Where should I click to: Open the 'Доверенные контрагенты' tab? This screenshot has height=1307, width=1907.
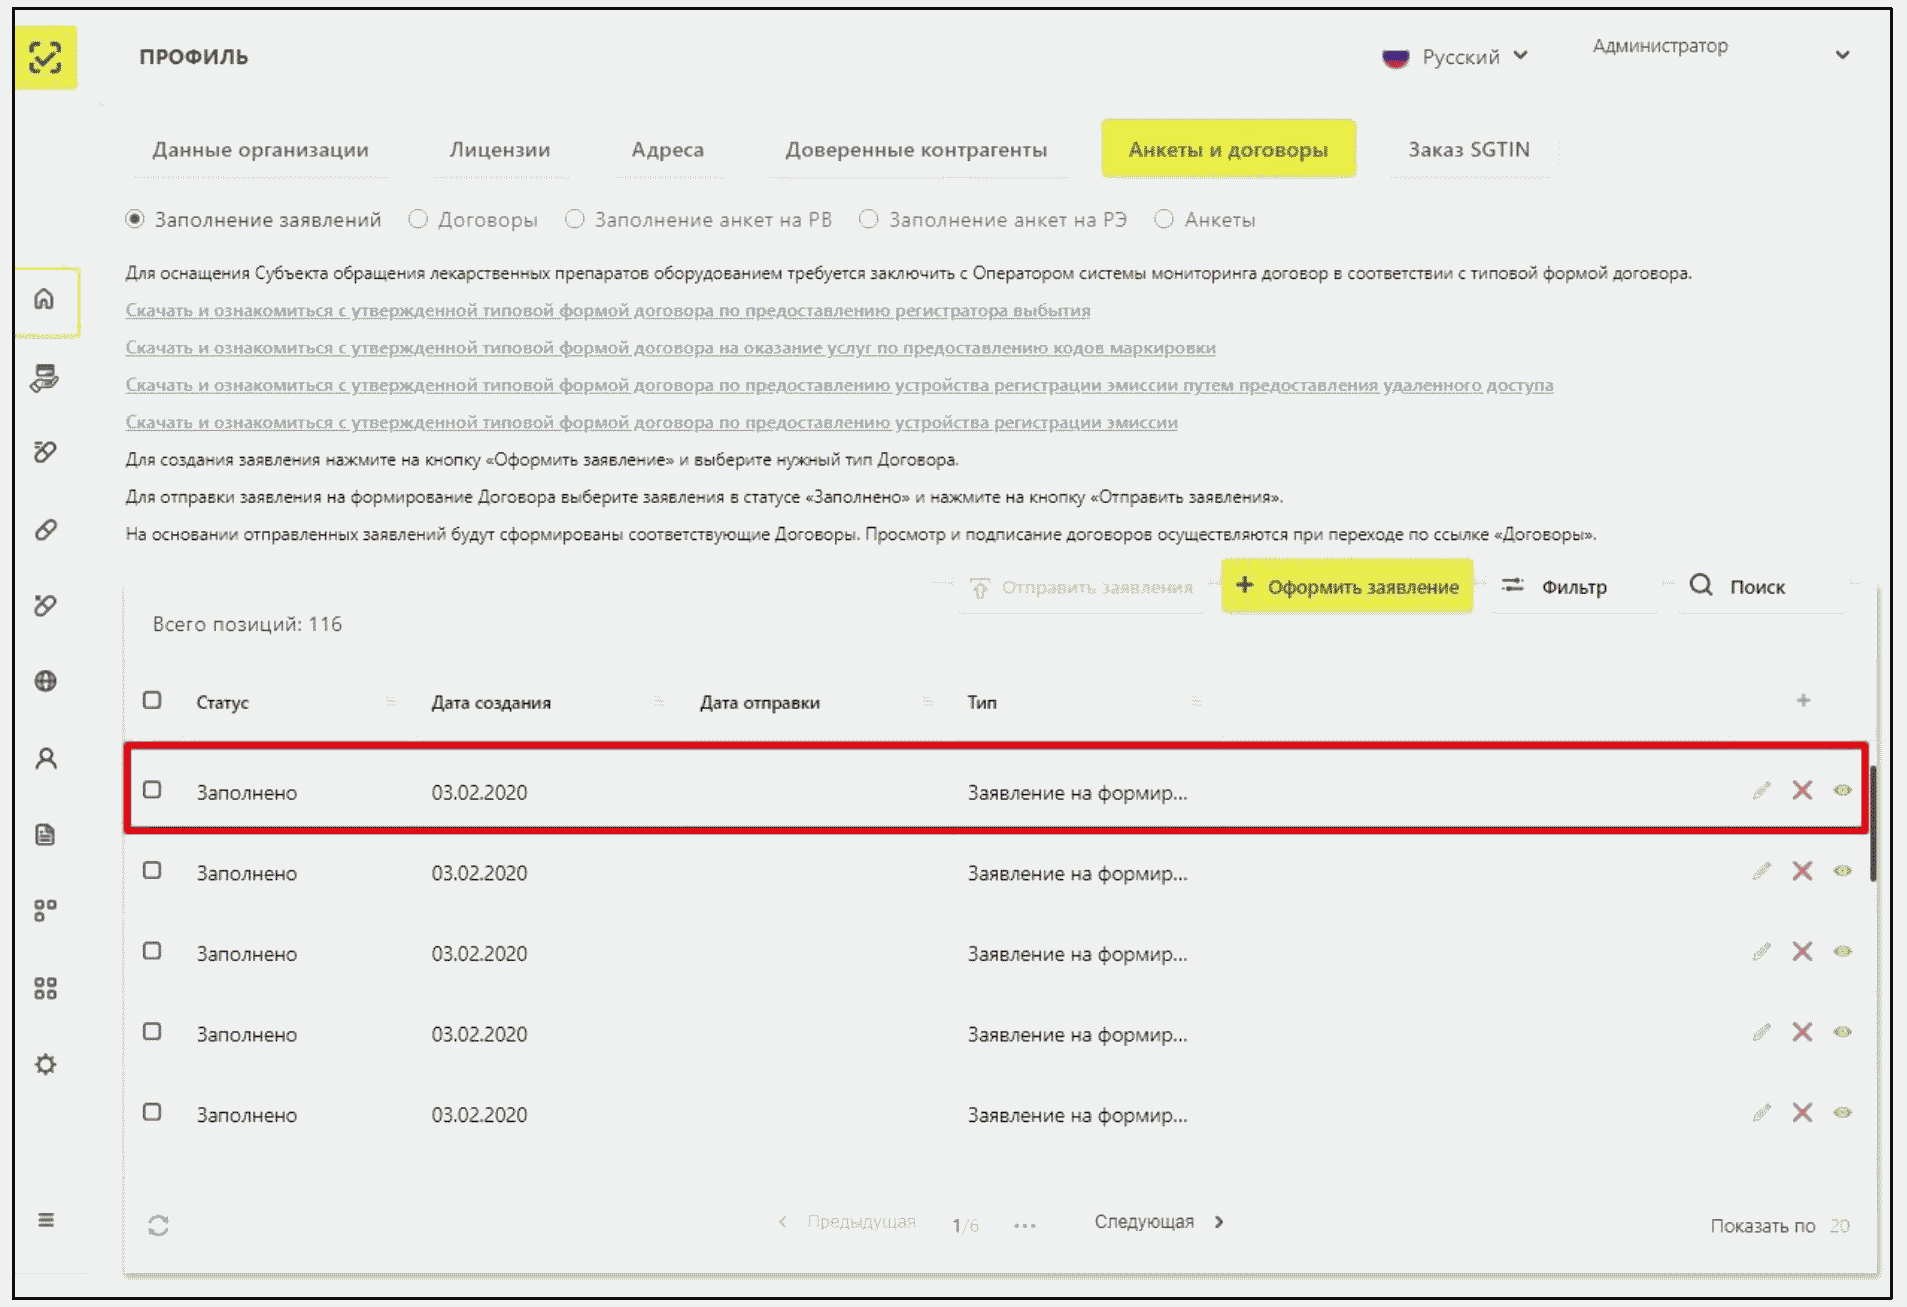point(916,150)
